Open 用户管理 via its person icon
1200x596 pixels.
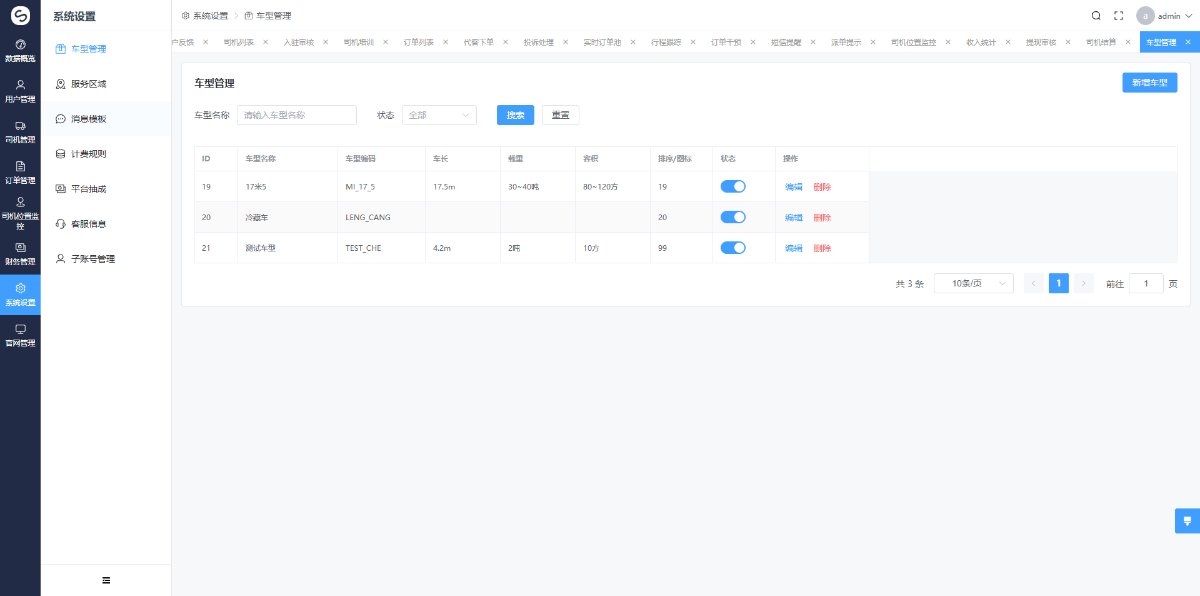tap(20, 85)
